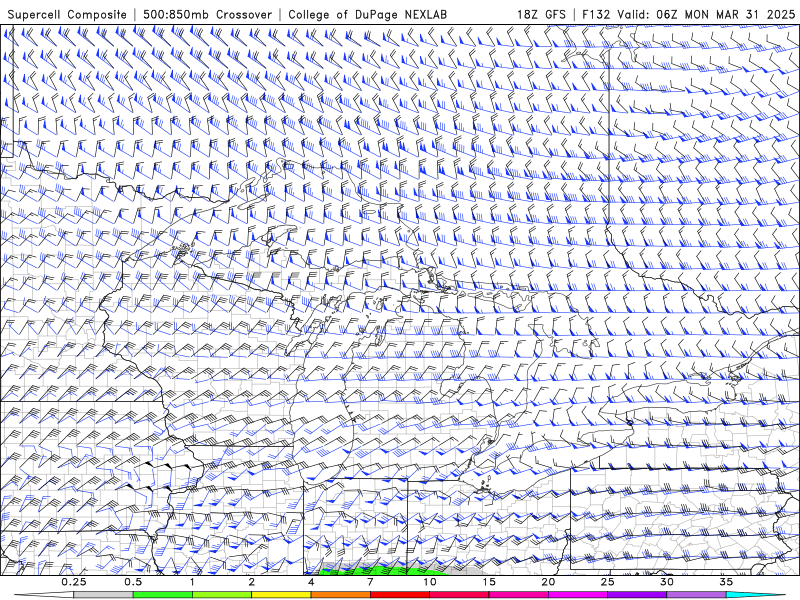This screenshot has width=800, height=600.
Task: Select the 18Z GFS model label
Action: 541,14
